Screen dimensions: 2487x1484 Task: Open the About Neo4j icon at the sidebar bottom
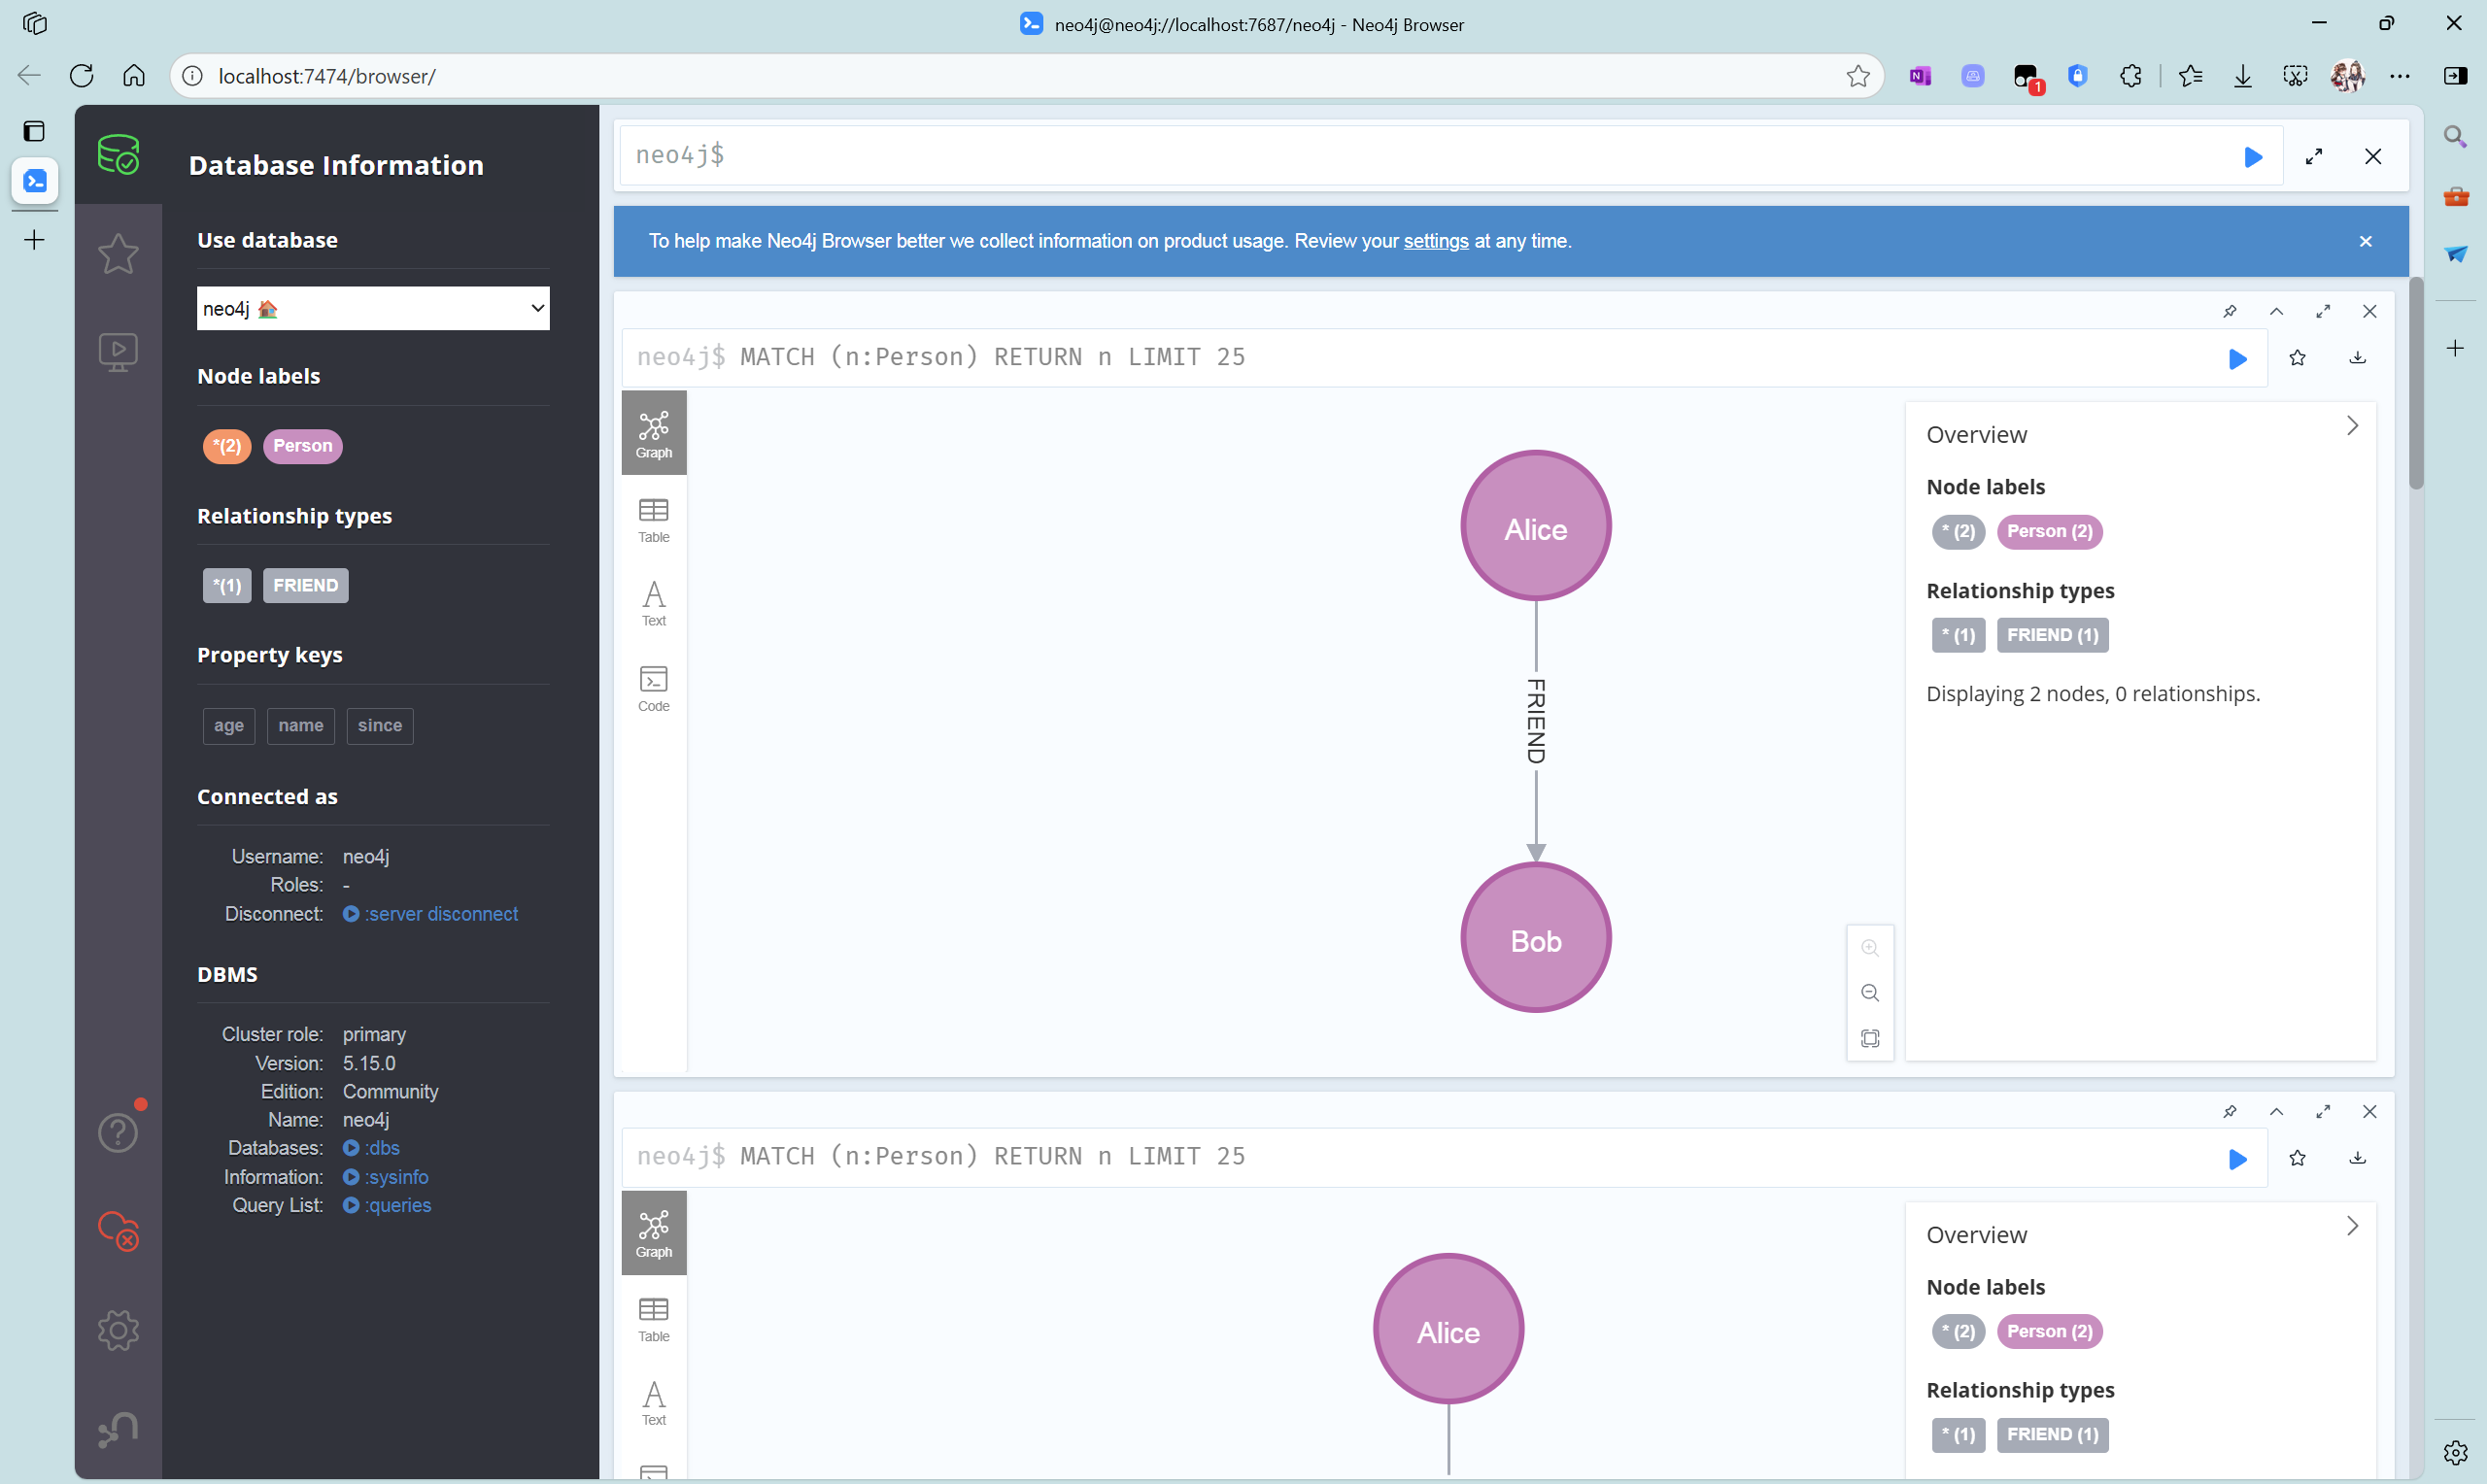click(x=118, y=1428)
